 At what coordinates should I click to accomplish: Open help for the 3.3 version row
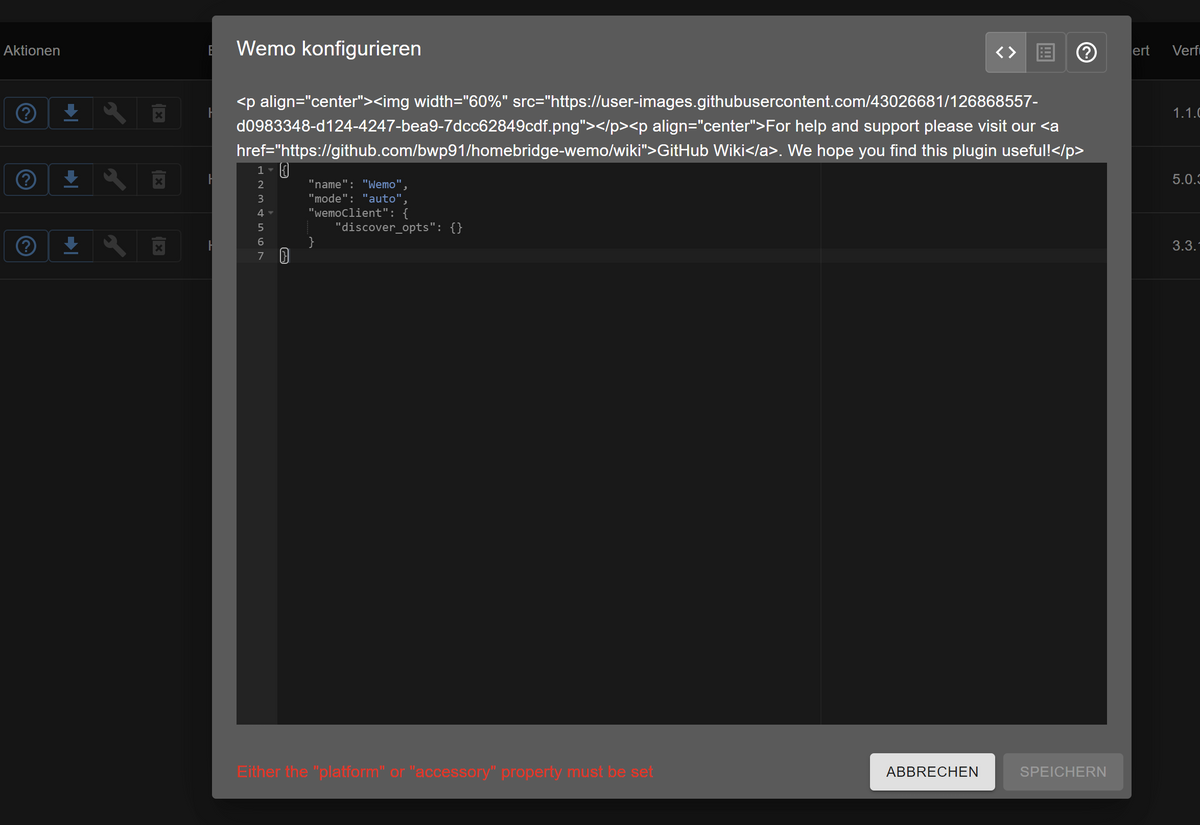27,245
